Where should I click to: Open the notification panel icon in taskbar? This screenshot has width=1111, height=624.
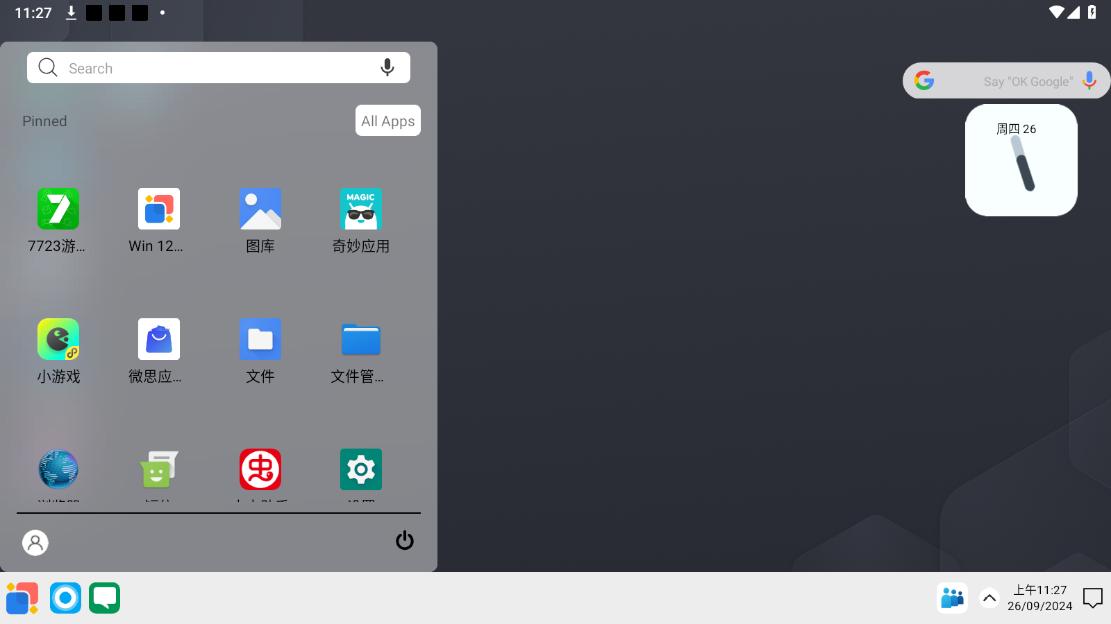pyautogui.click(x=1093, y=598)
